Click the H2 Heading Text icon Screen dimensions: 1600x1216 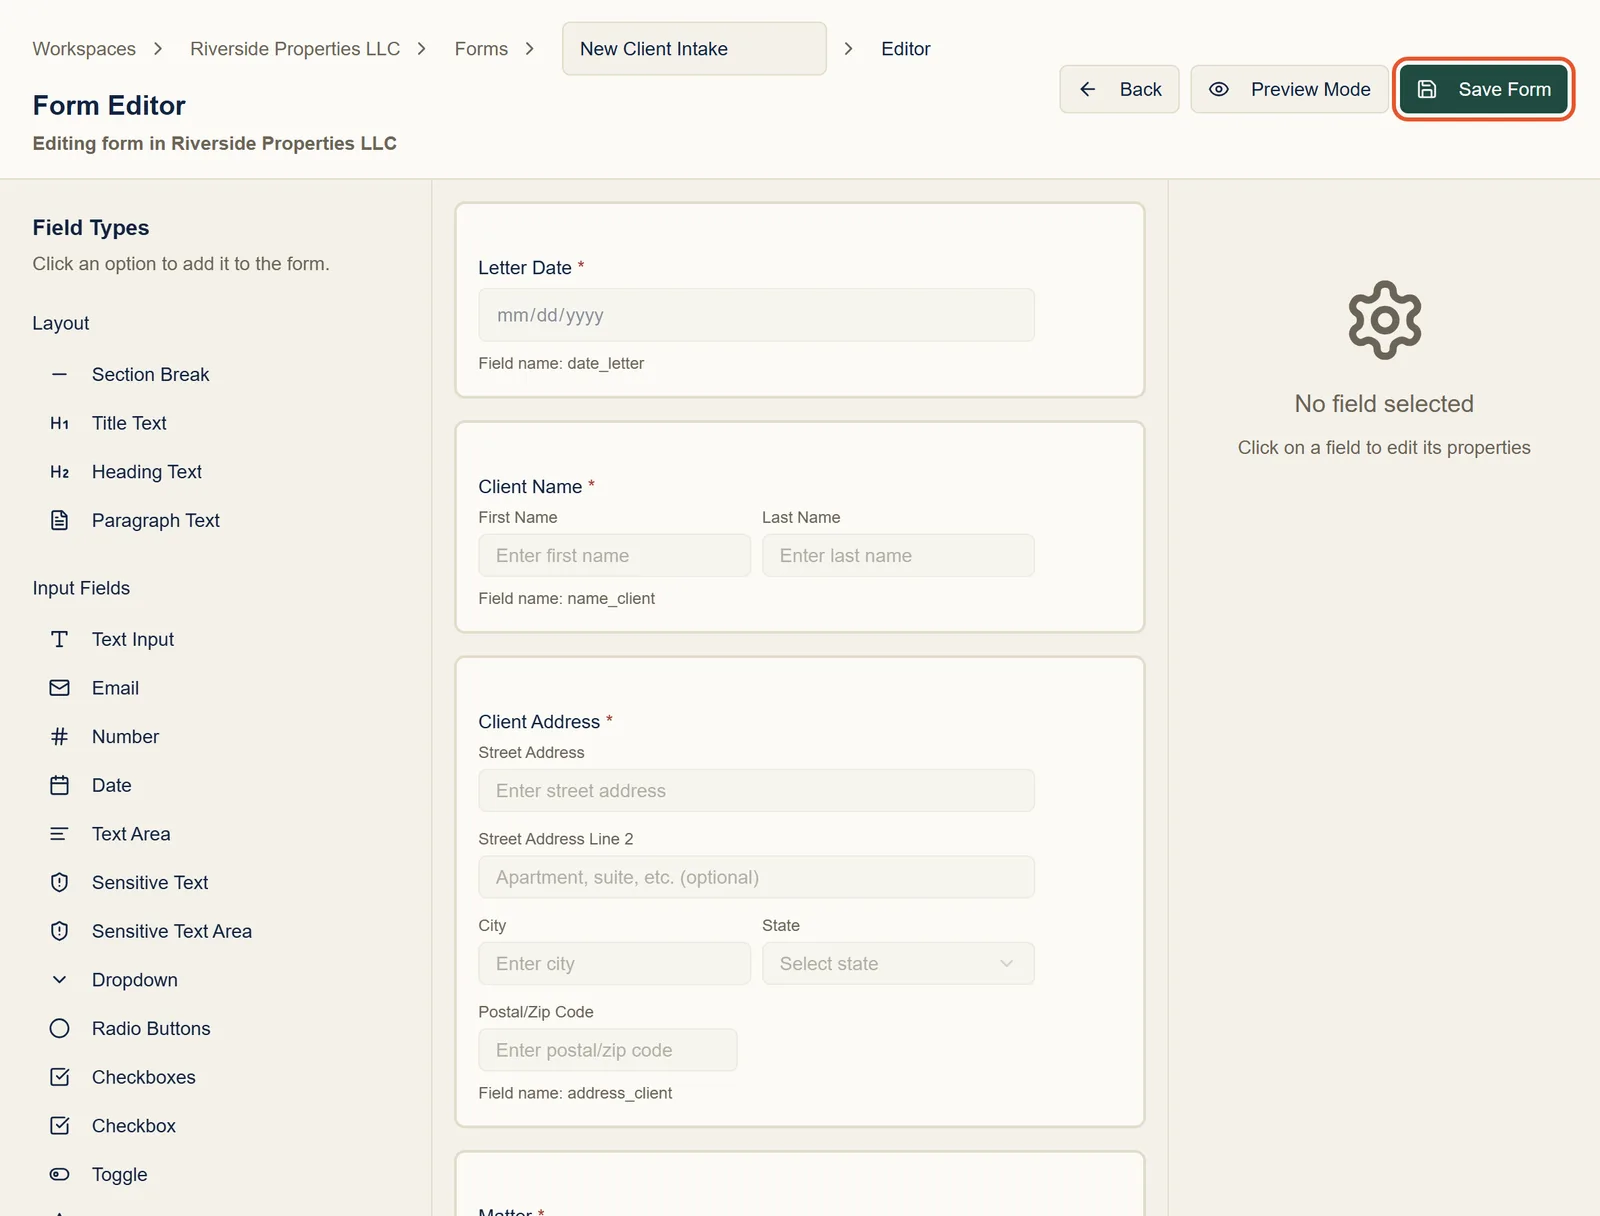60,472
